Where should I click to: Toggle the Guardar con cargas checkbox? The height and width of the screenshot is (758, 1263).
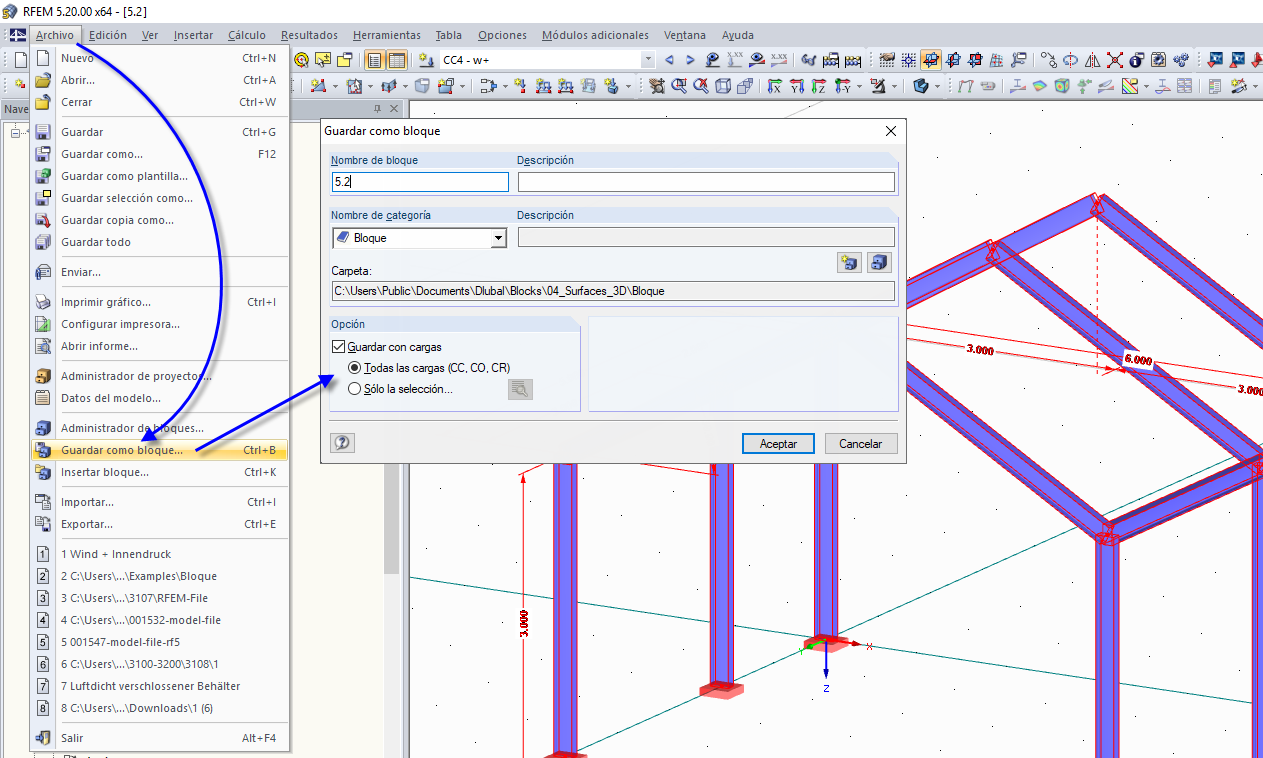point(338,347)
